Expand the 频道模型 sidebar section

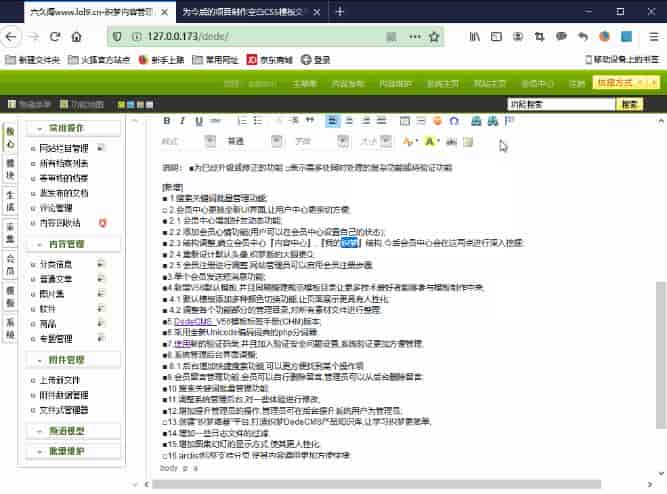click(x=37, y=431)
